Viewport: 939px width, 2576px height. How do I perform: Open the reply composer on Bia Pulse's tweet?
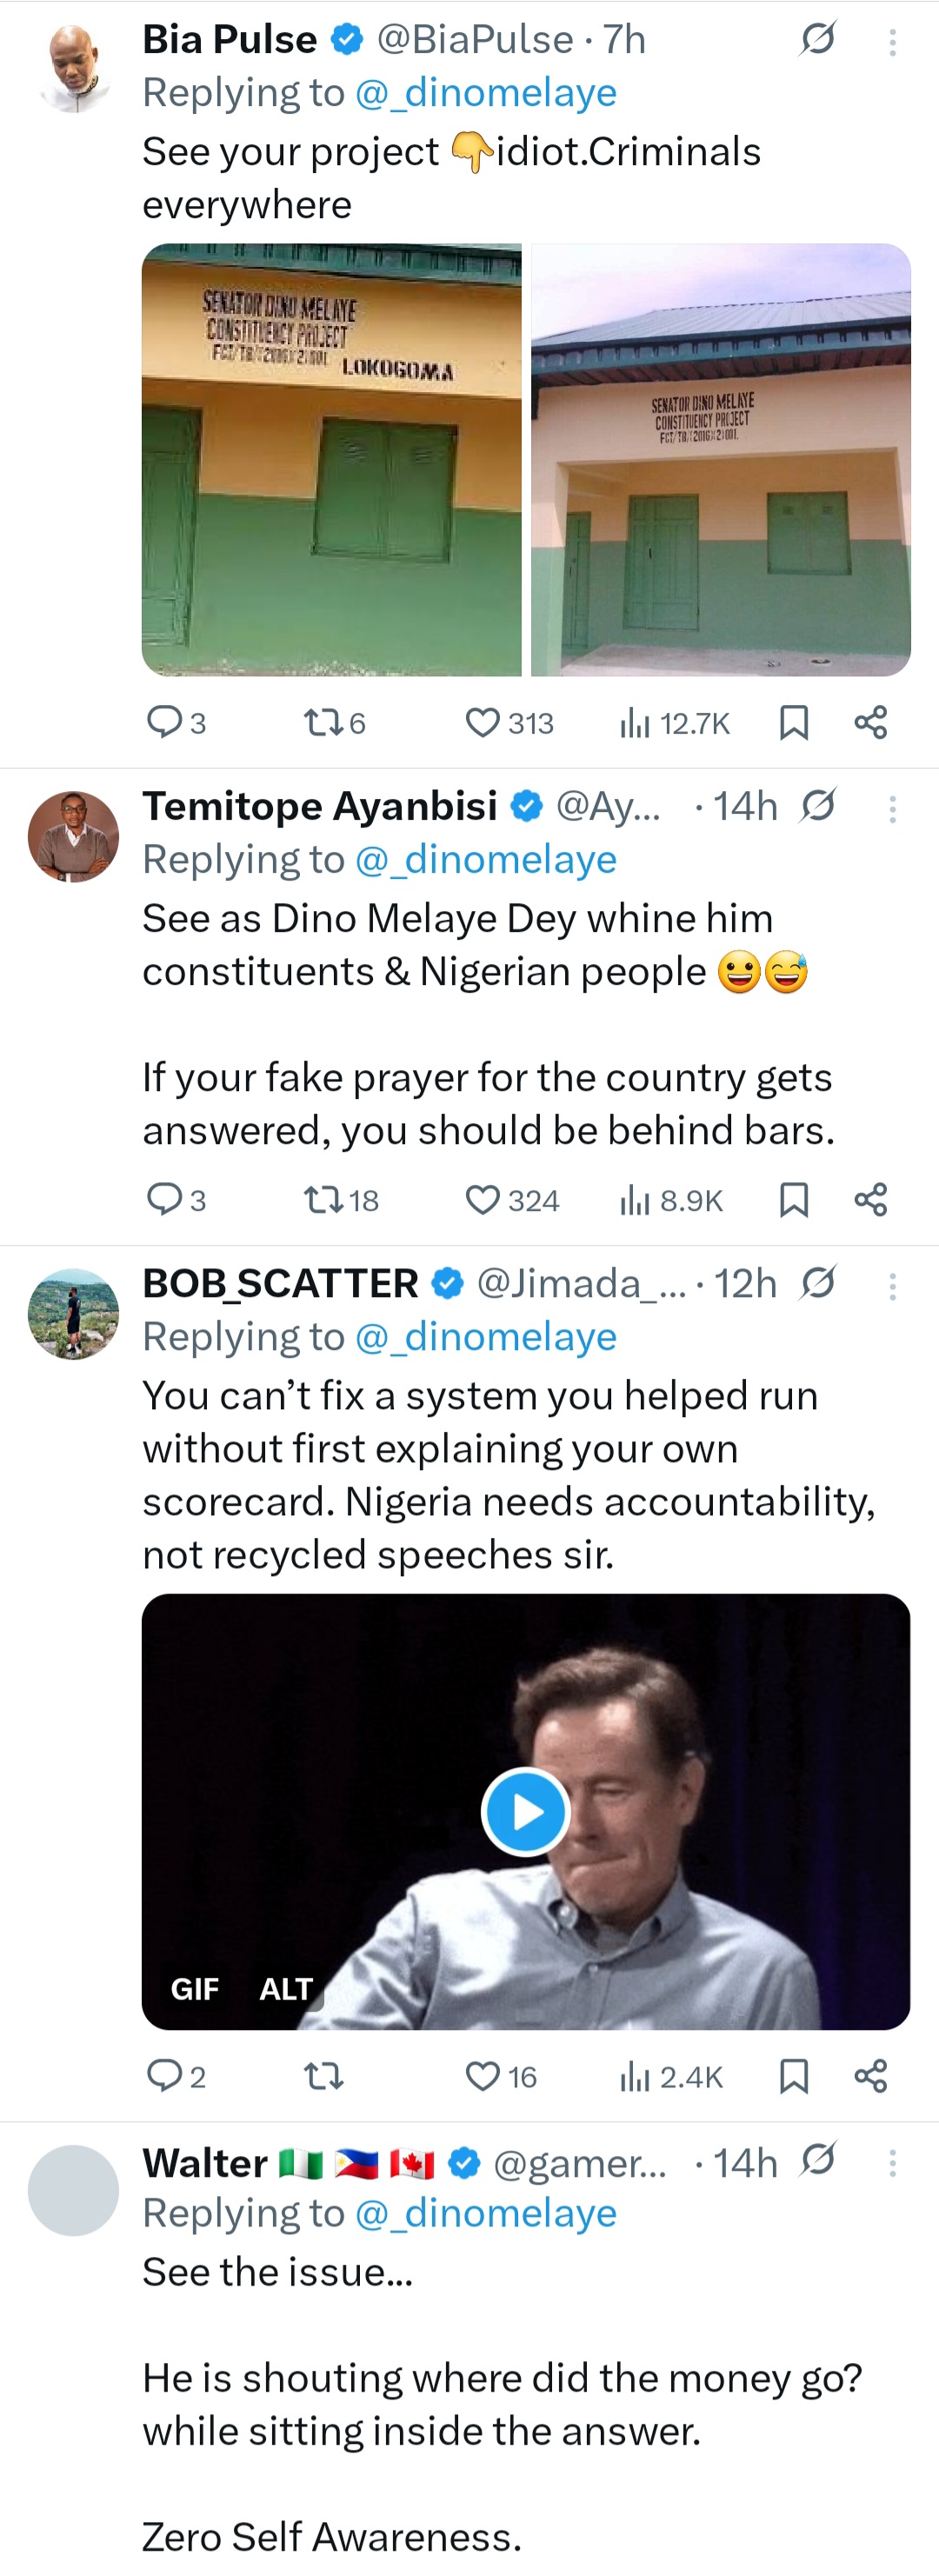(166, 723)
